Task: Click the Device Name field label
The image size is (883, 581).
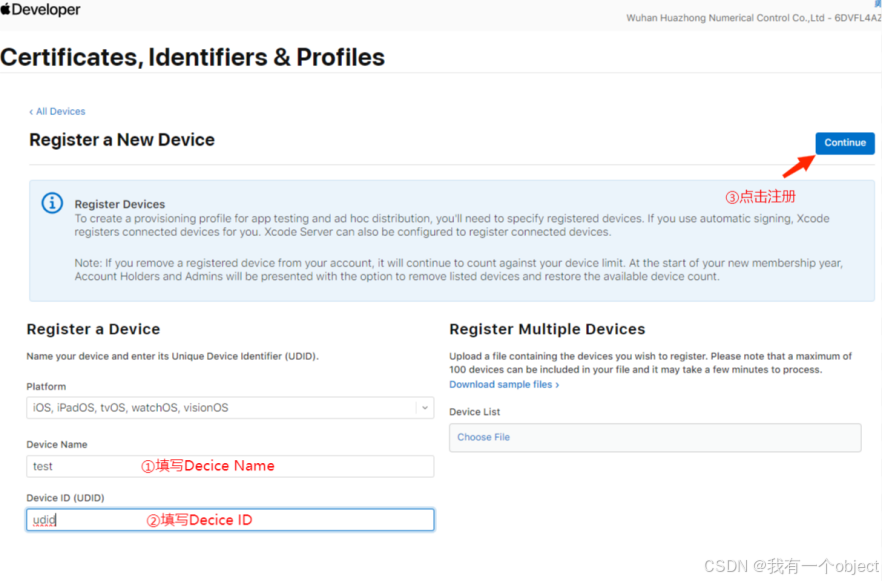Action: (x=57, y=445)
